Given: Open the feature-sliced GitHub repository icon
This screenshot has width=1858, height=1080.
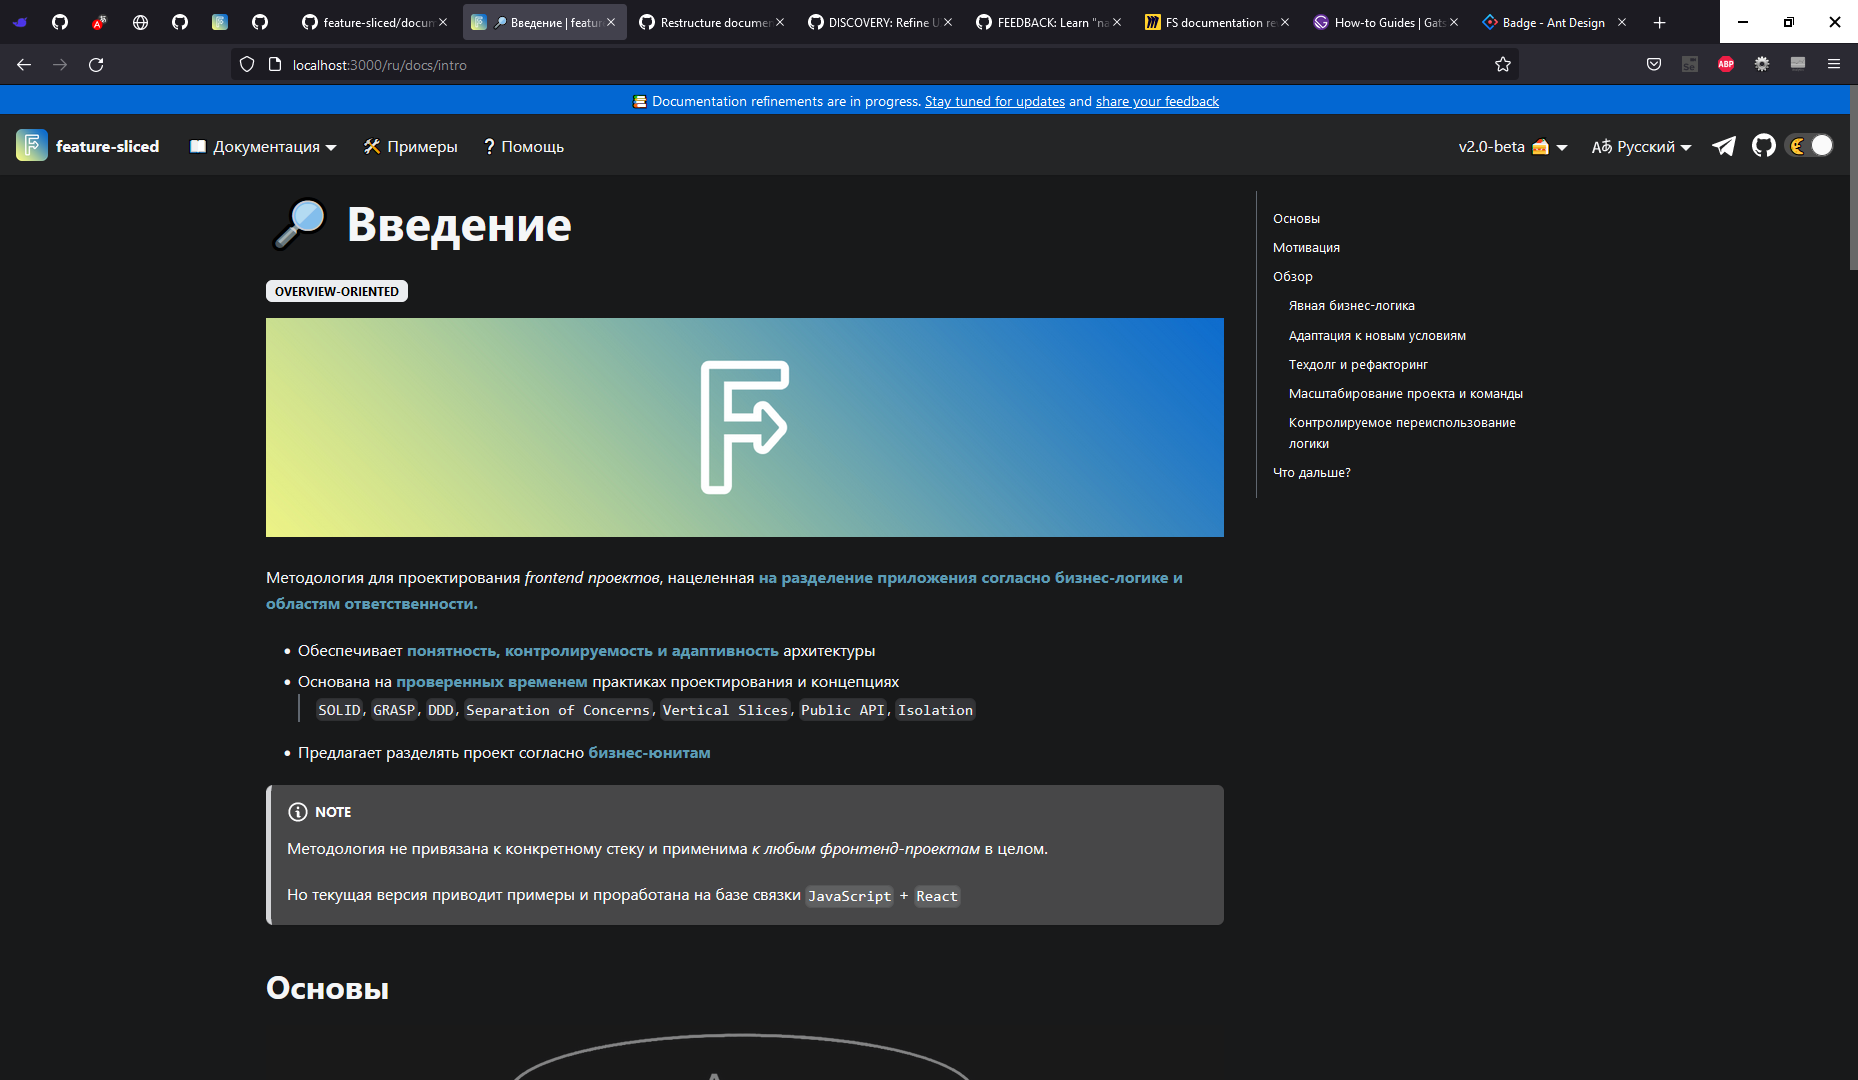Looking at the screenshot, I should [1764, 146].
